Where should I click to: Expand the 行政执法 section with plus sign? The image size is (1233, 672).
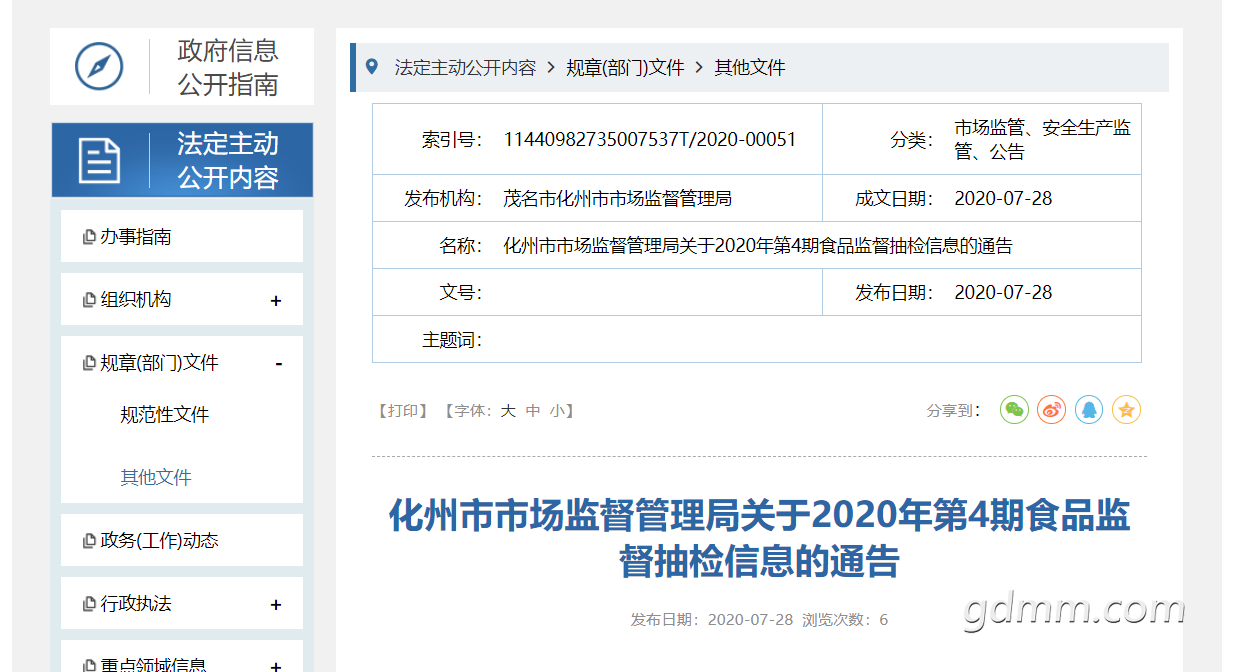(x=276, y=605)
